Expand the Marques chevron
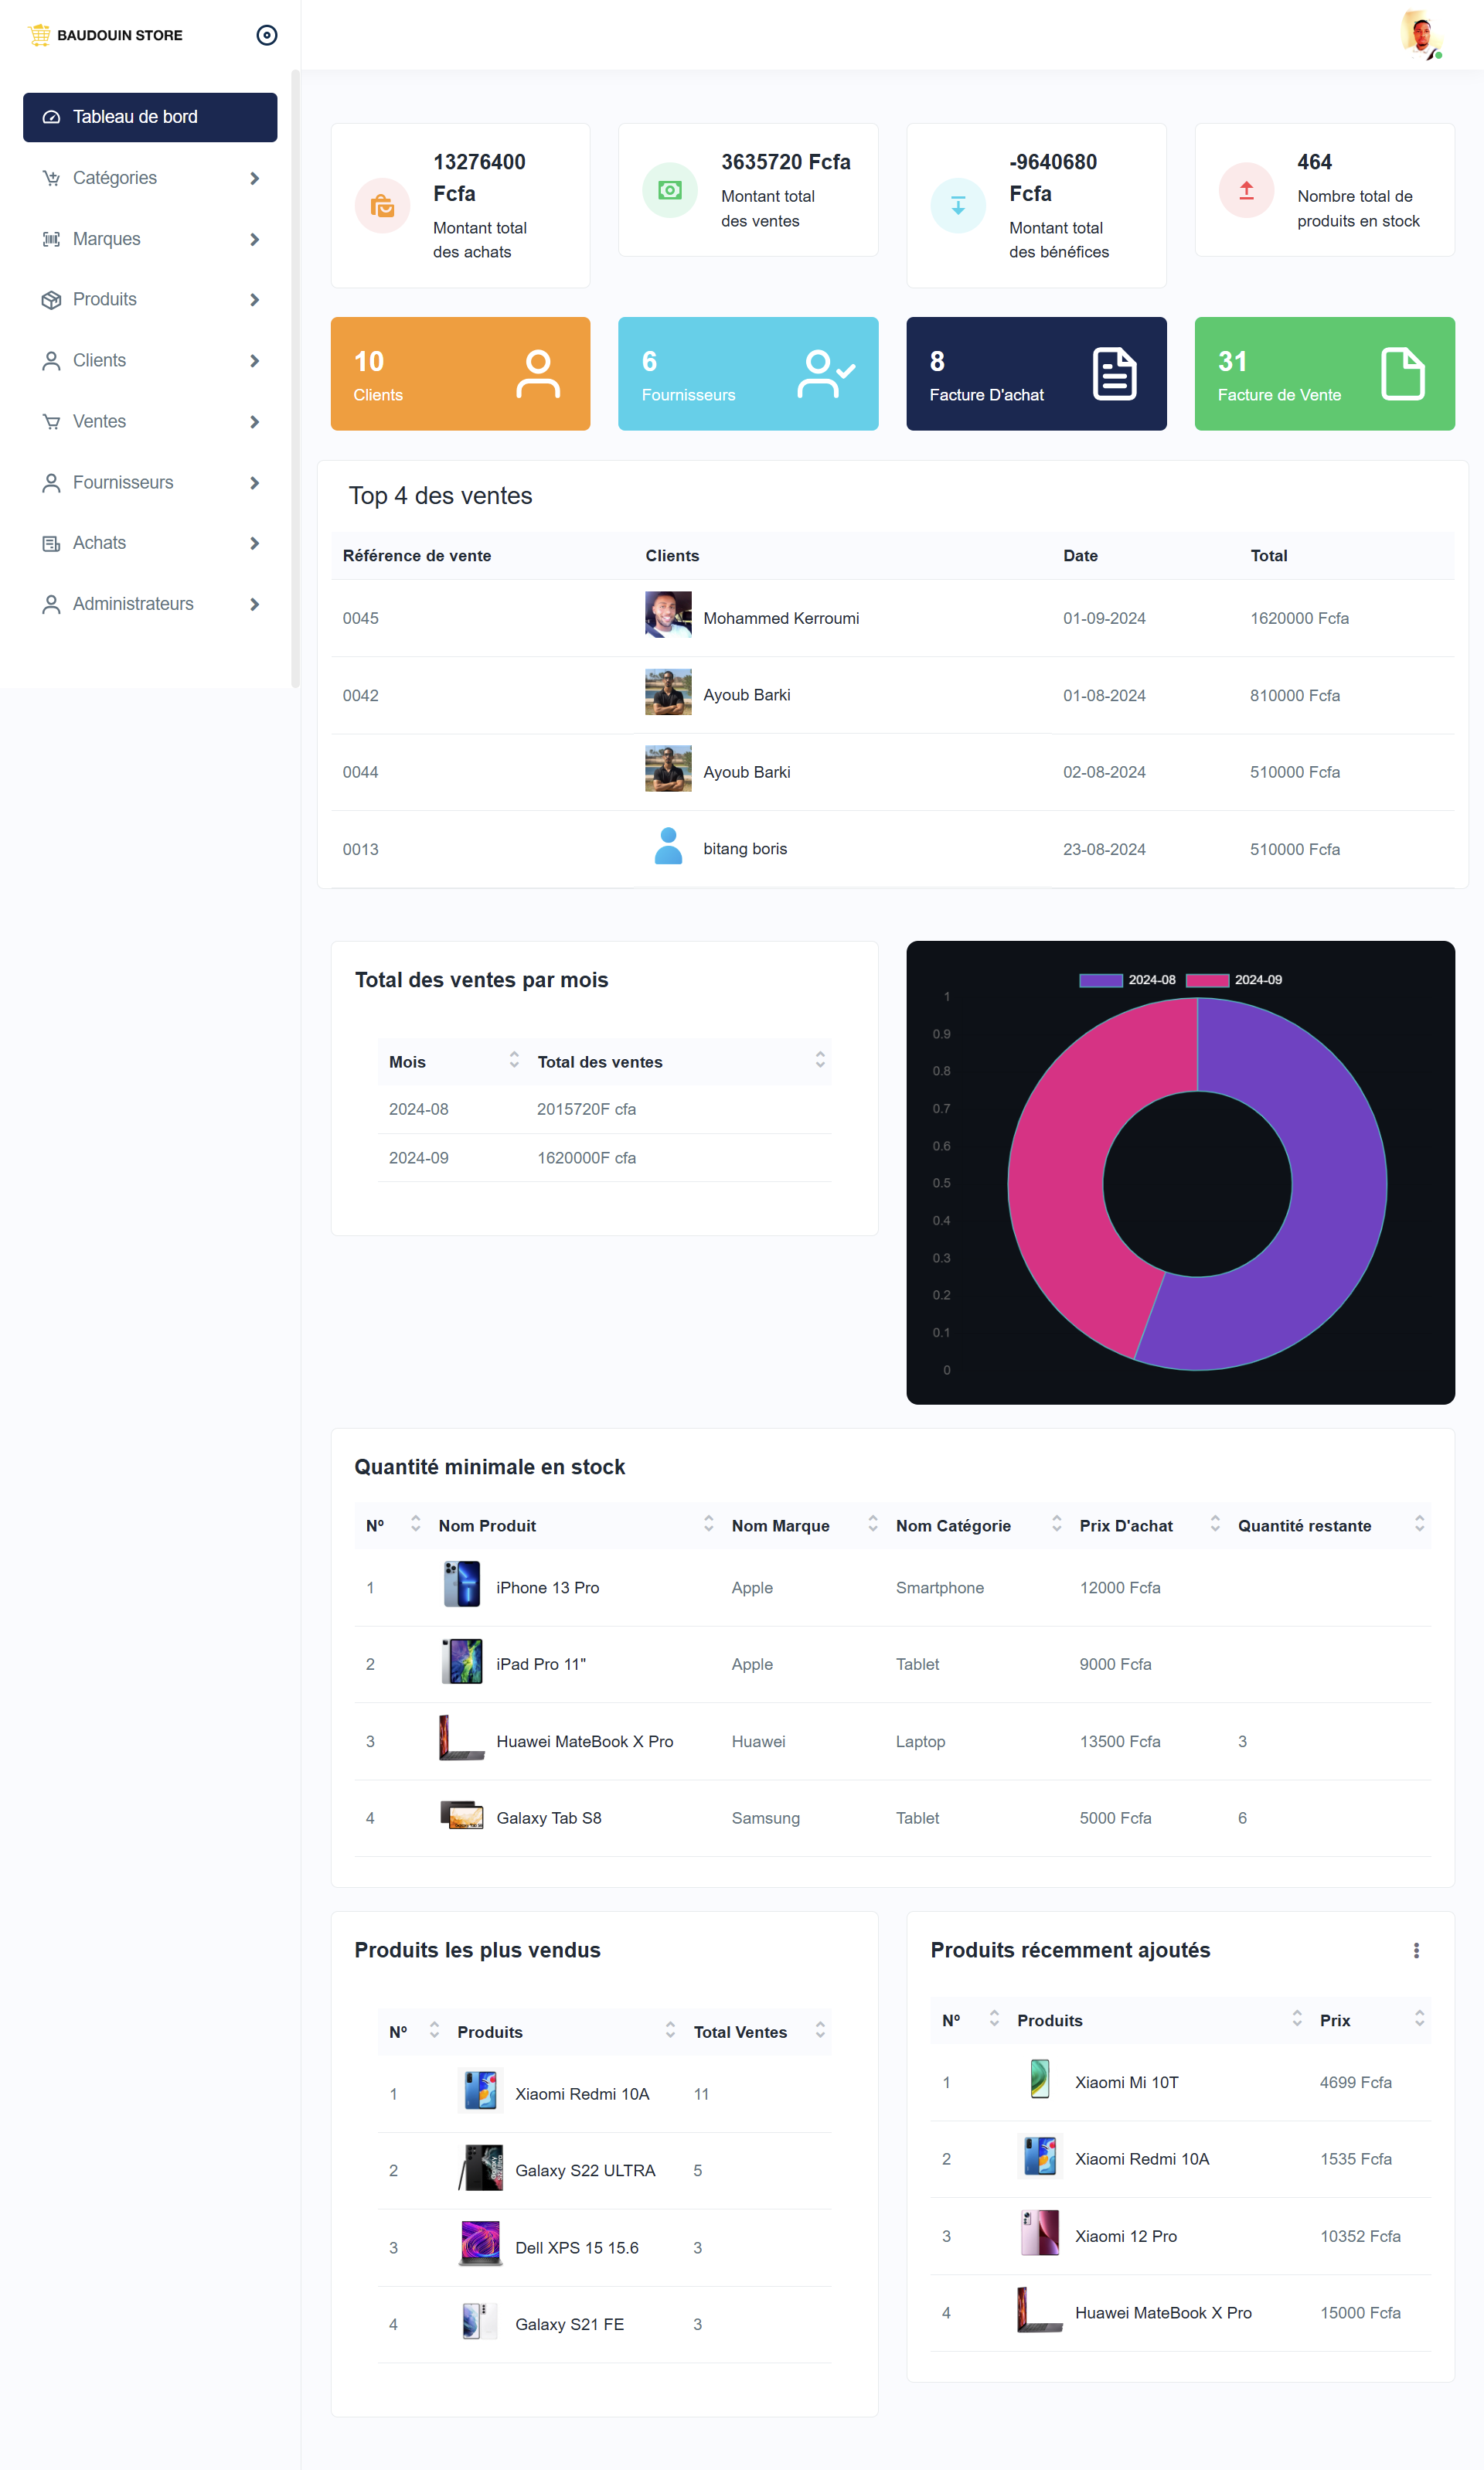This screenshot has width=1484, height=2470. tap(254, 239)
